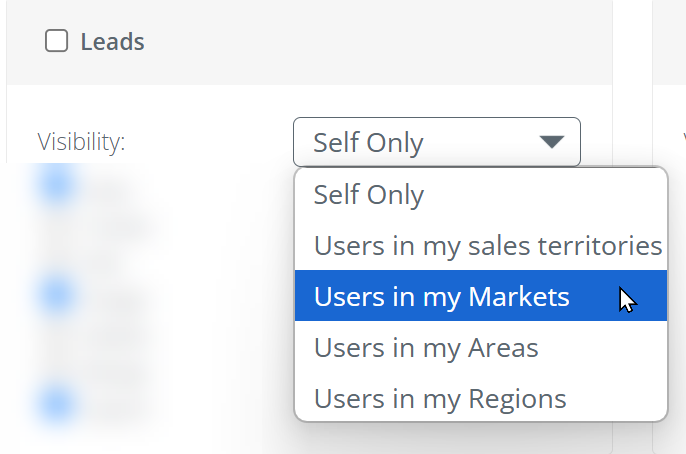Click the blurred text beside third blue circle
This screenshot has height=454, width=686.
[x=118, y=402]
